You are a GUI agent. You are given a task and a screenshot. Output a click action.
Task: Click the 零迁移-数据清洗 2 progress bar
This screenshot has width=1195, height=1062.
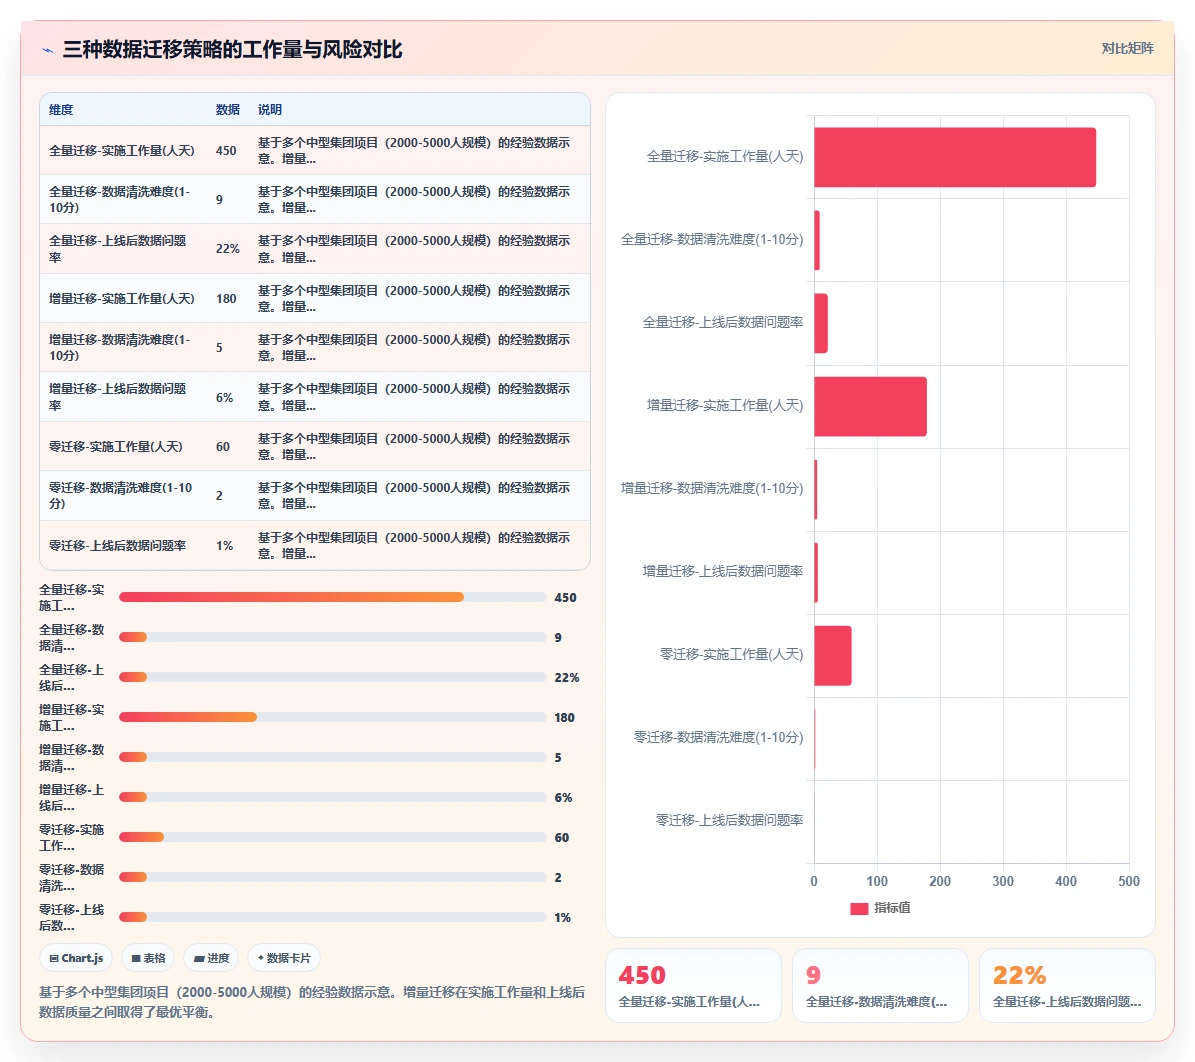(x=332, y=877)
